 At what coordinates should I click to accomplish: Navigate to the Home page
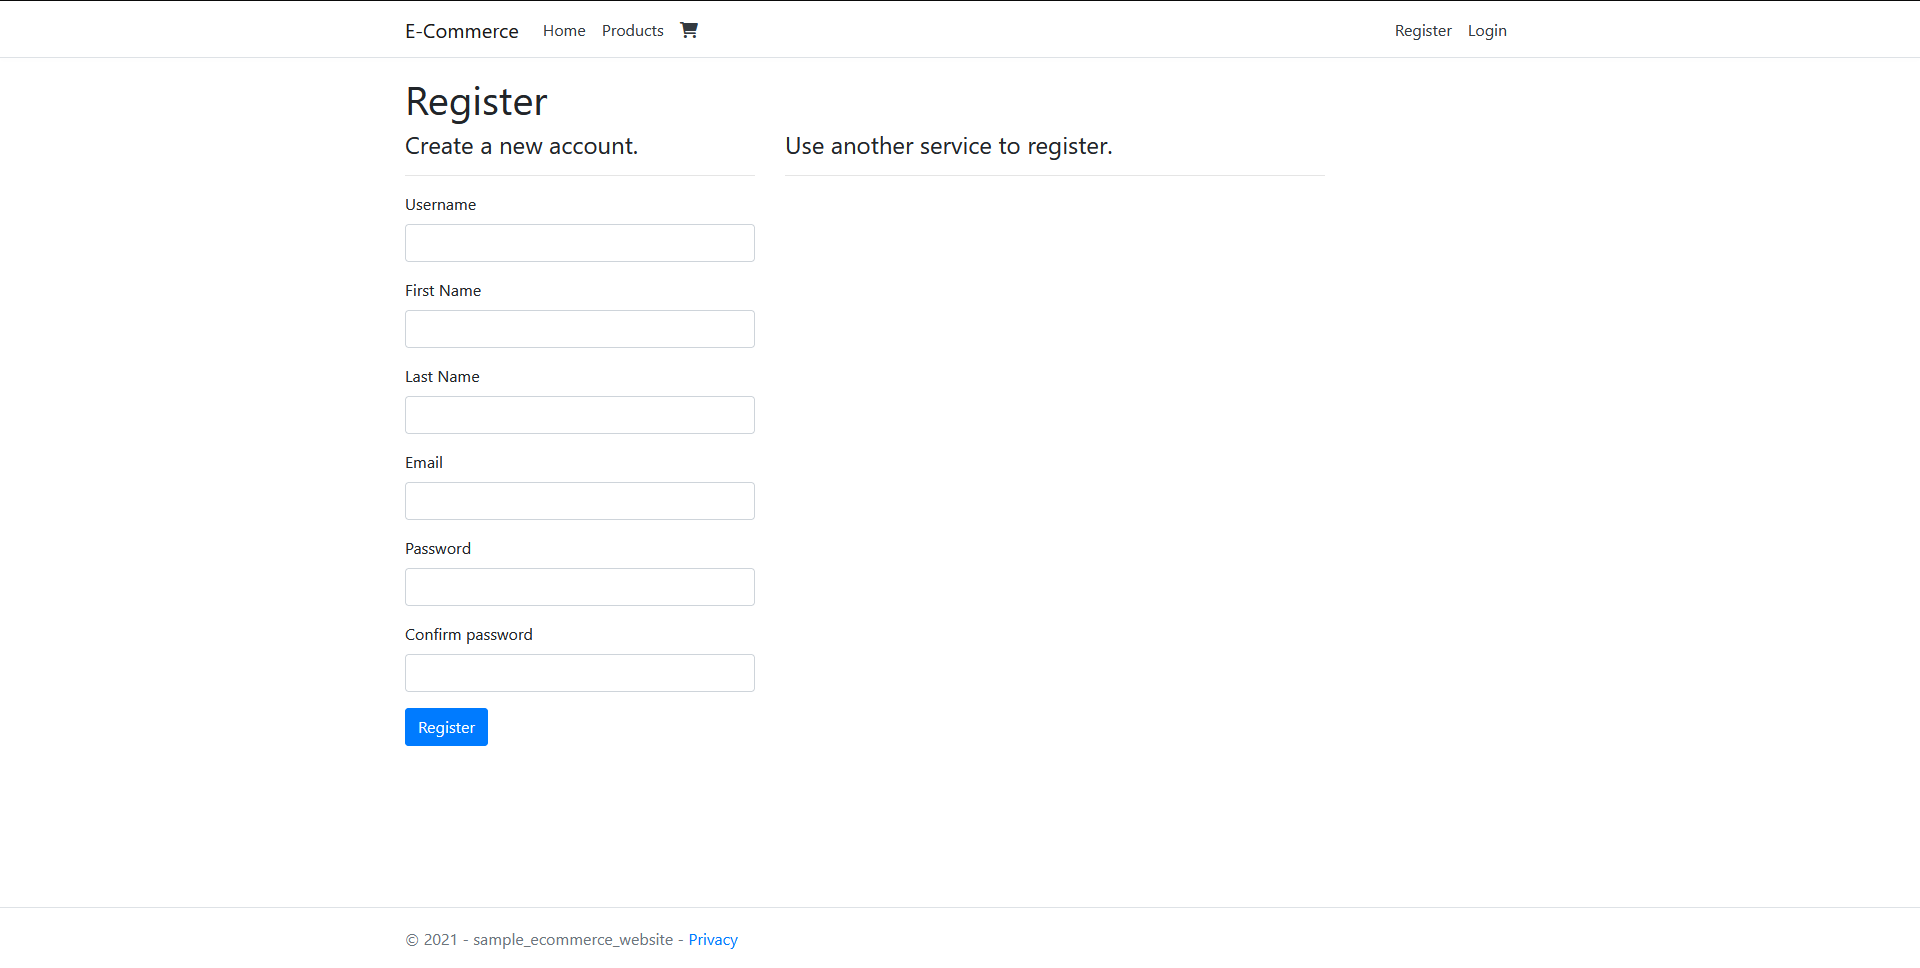[x=563, y=31]
